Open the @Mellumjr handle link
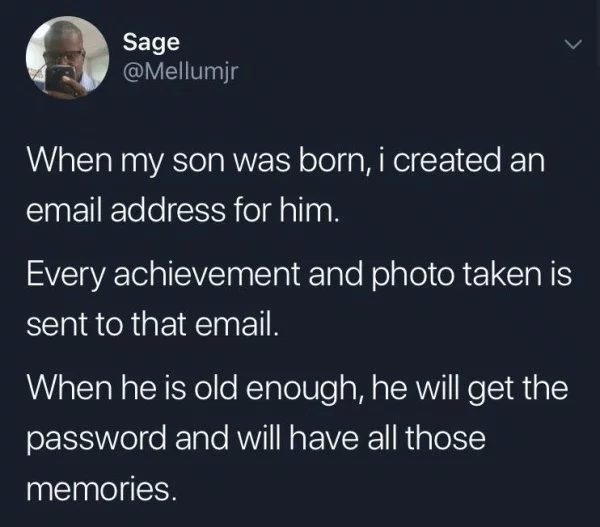The width and height of the screenshot is (600, 527). (x=180, y=70)
